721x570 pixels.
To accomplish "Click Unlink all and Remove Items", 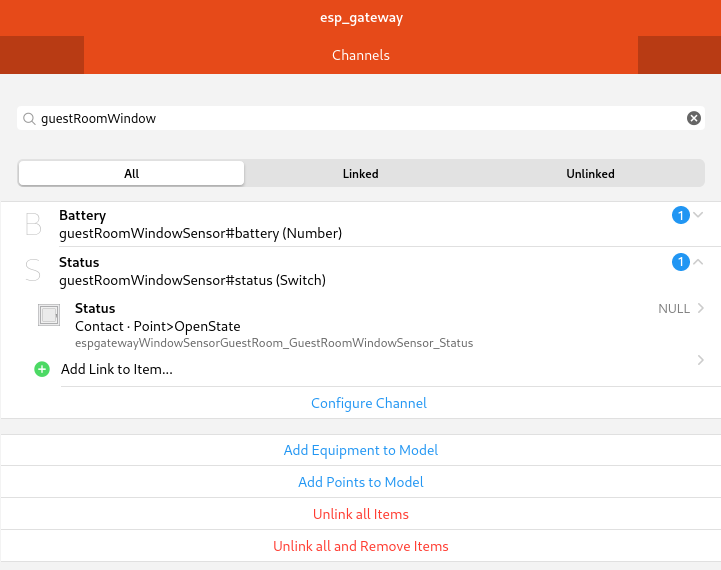I will [x=361, y=546].
